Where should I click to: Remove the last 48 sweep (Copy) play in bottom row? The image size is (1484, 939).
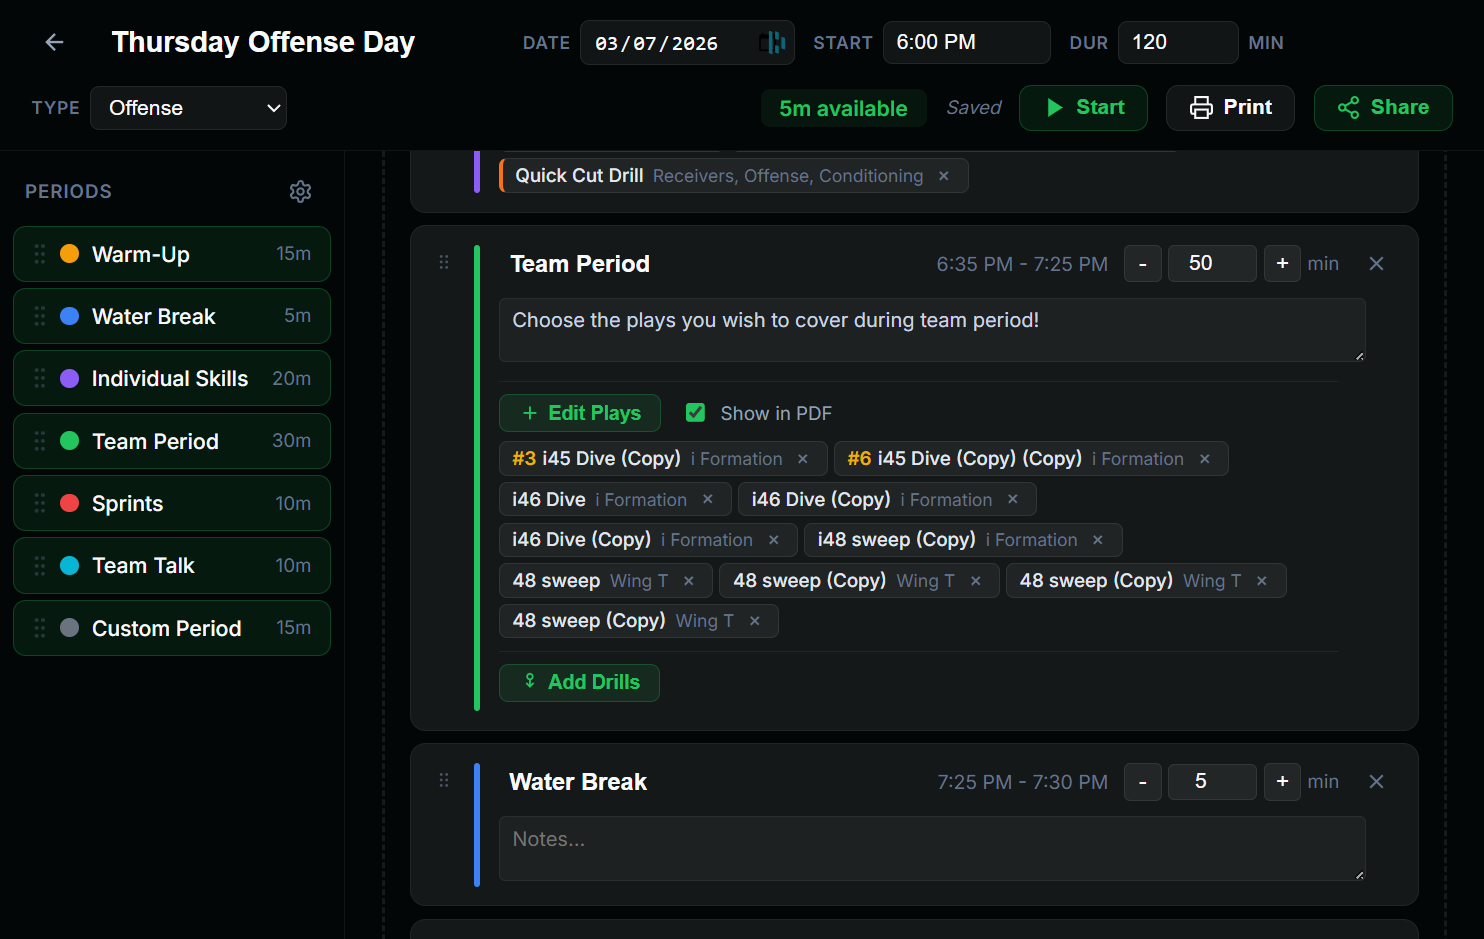click(755, 621)
